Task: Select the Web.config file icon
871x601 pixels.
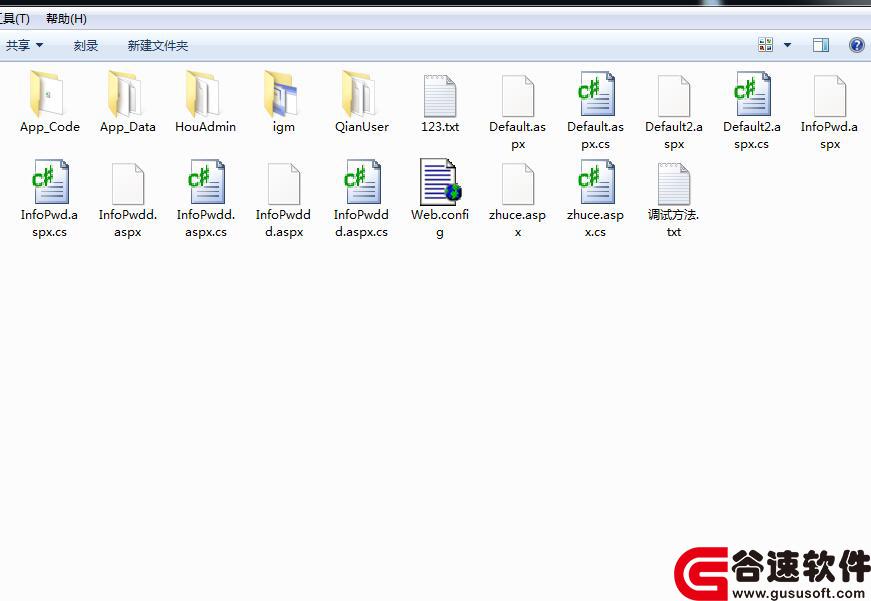Action: [x=440, y=182]
